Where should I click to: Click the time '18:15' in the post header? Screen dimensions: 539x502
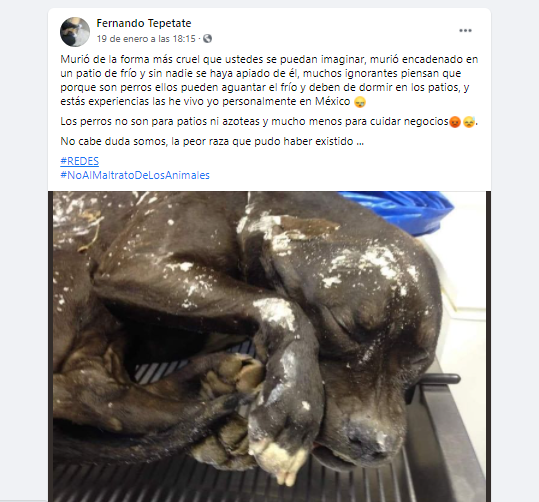pos(184,39)
